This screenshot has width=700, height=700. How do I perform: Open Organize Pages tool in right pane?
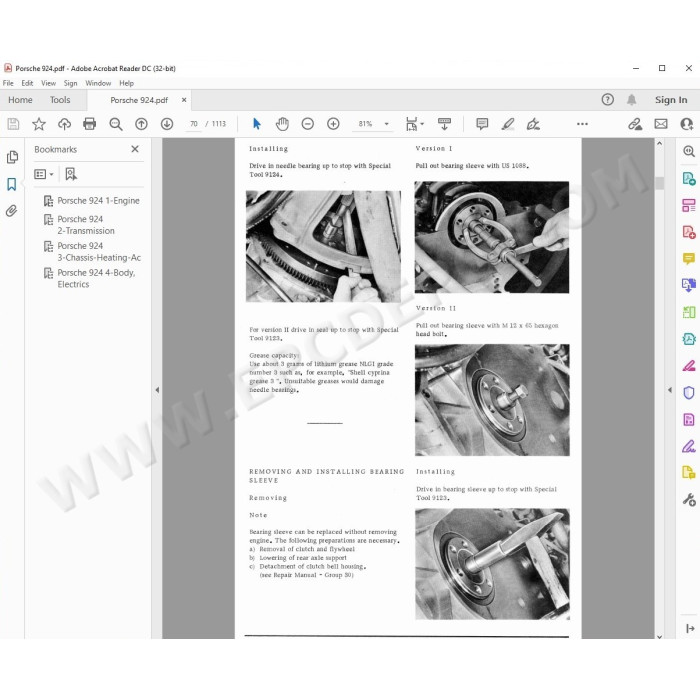coord(688,312)
